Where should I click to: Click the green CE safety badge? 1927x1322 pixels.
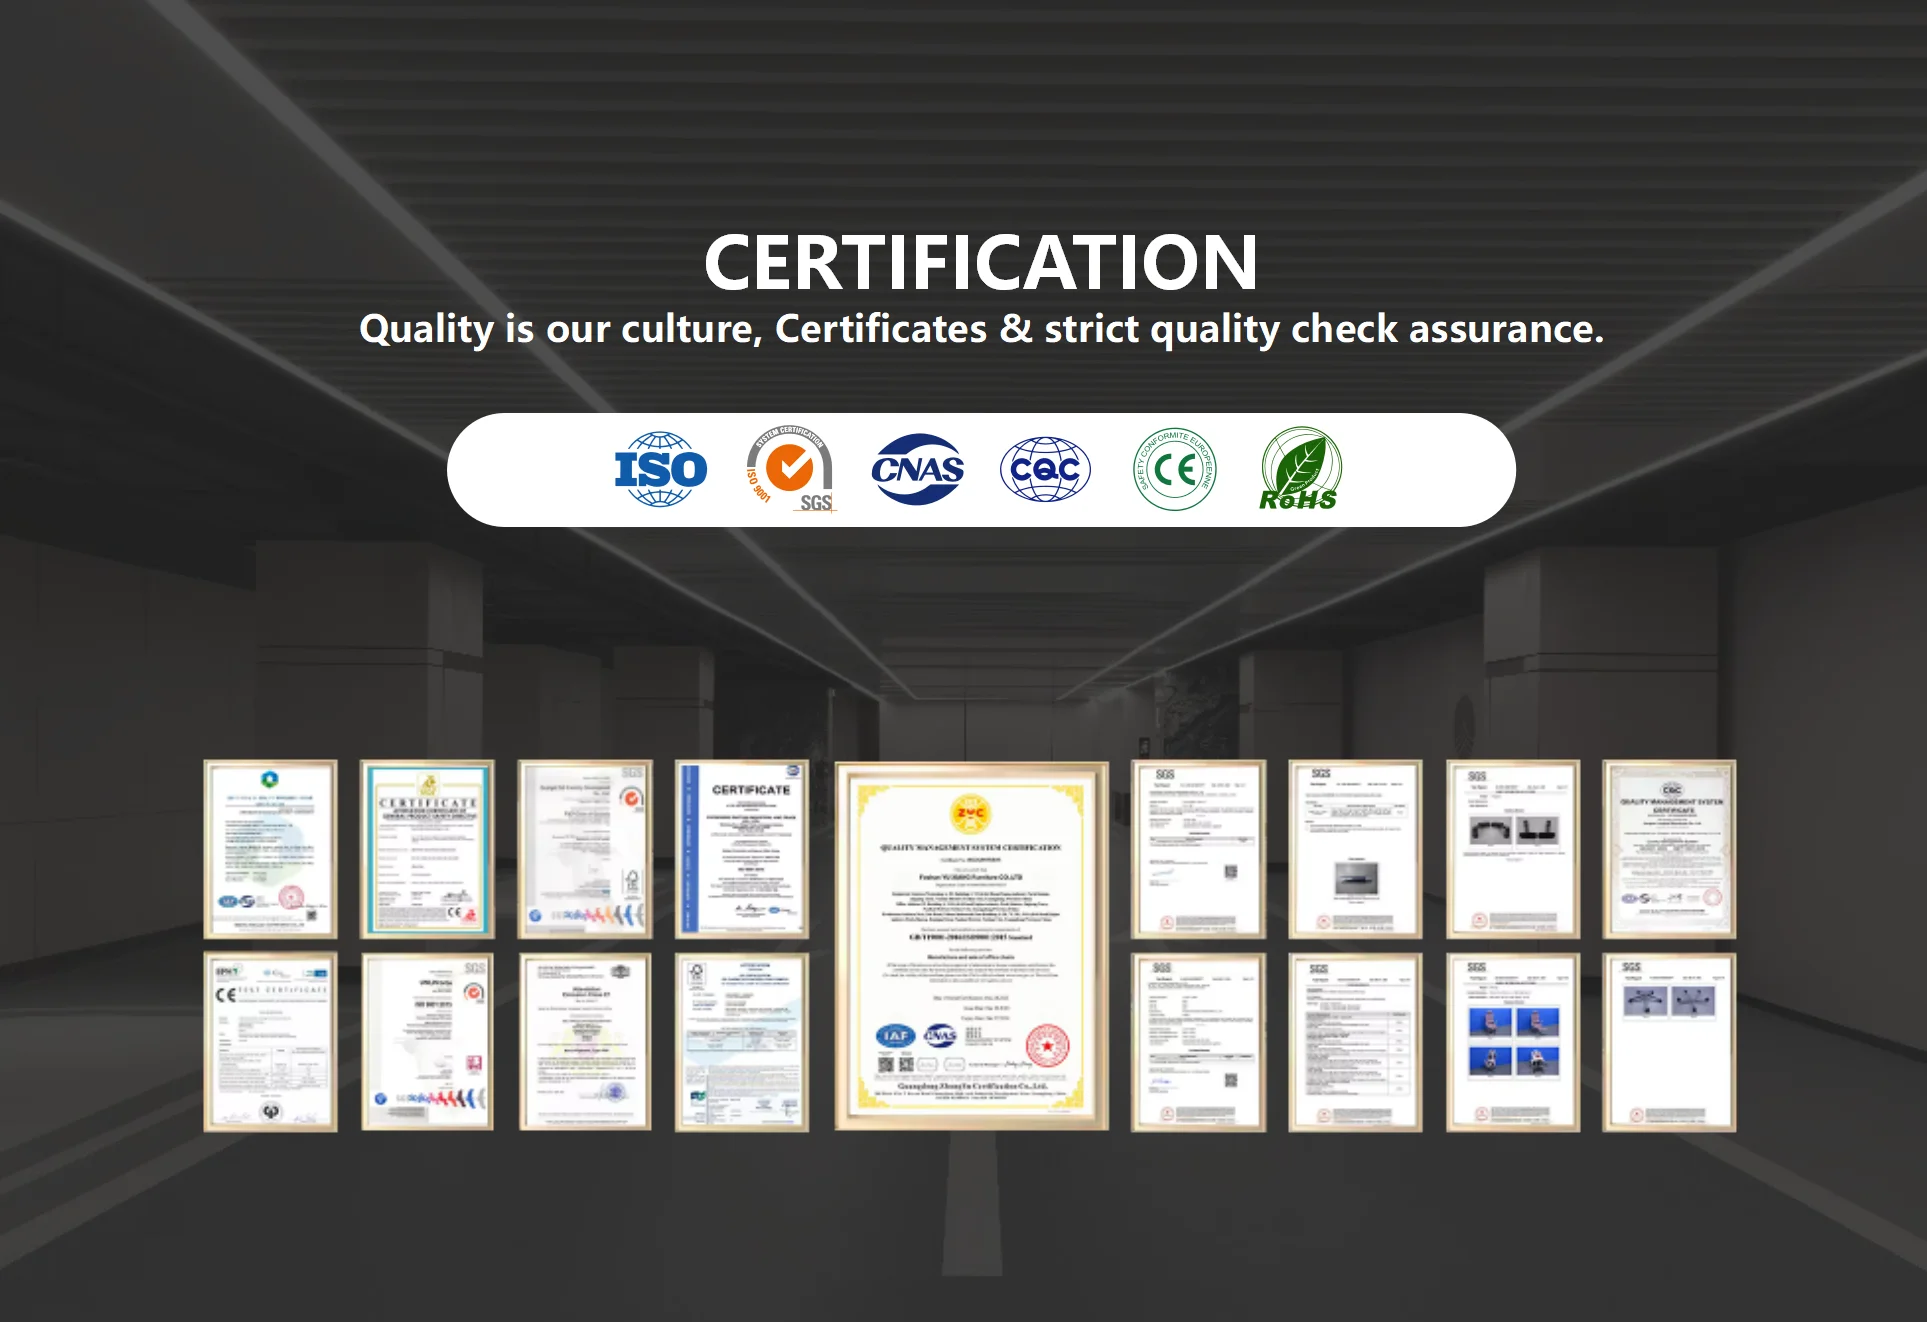pyautogui.click(x=1174, y=469)
